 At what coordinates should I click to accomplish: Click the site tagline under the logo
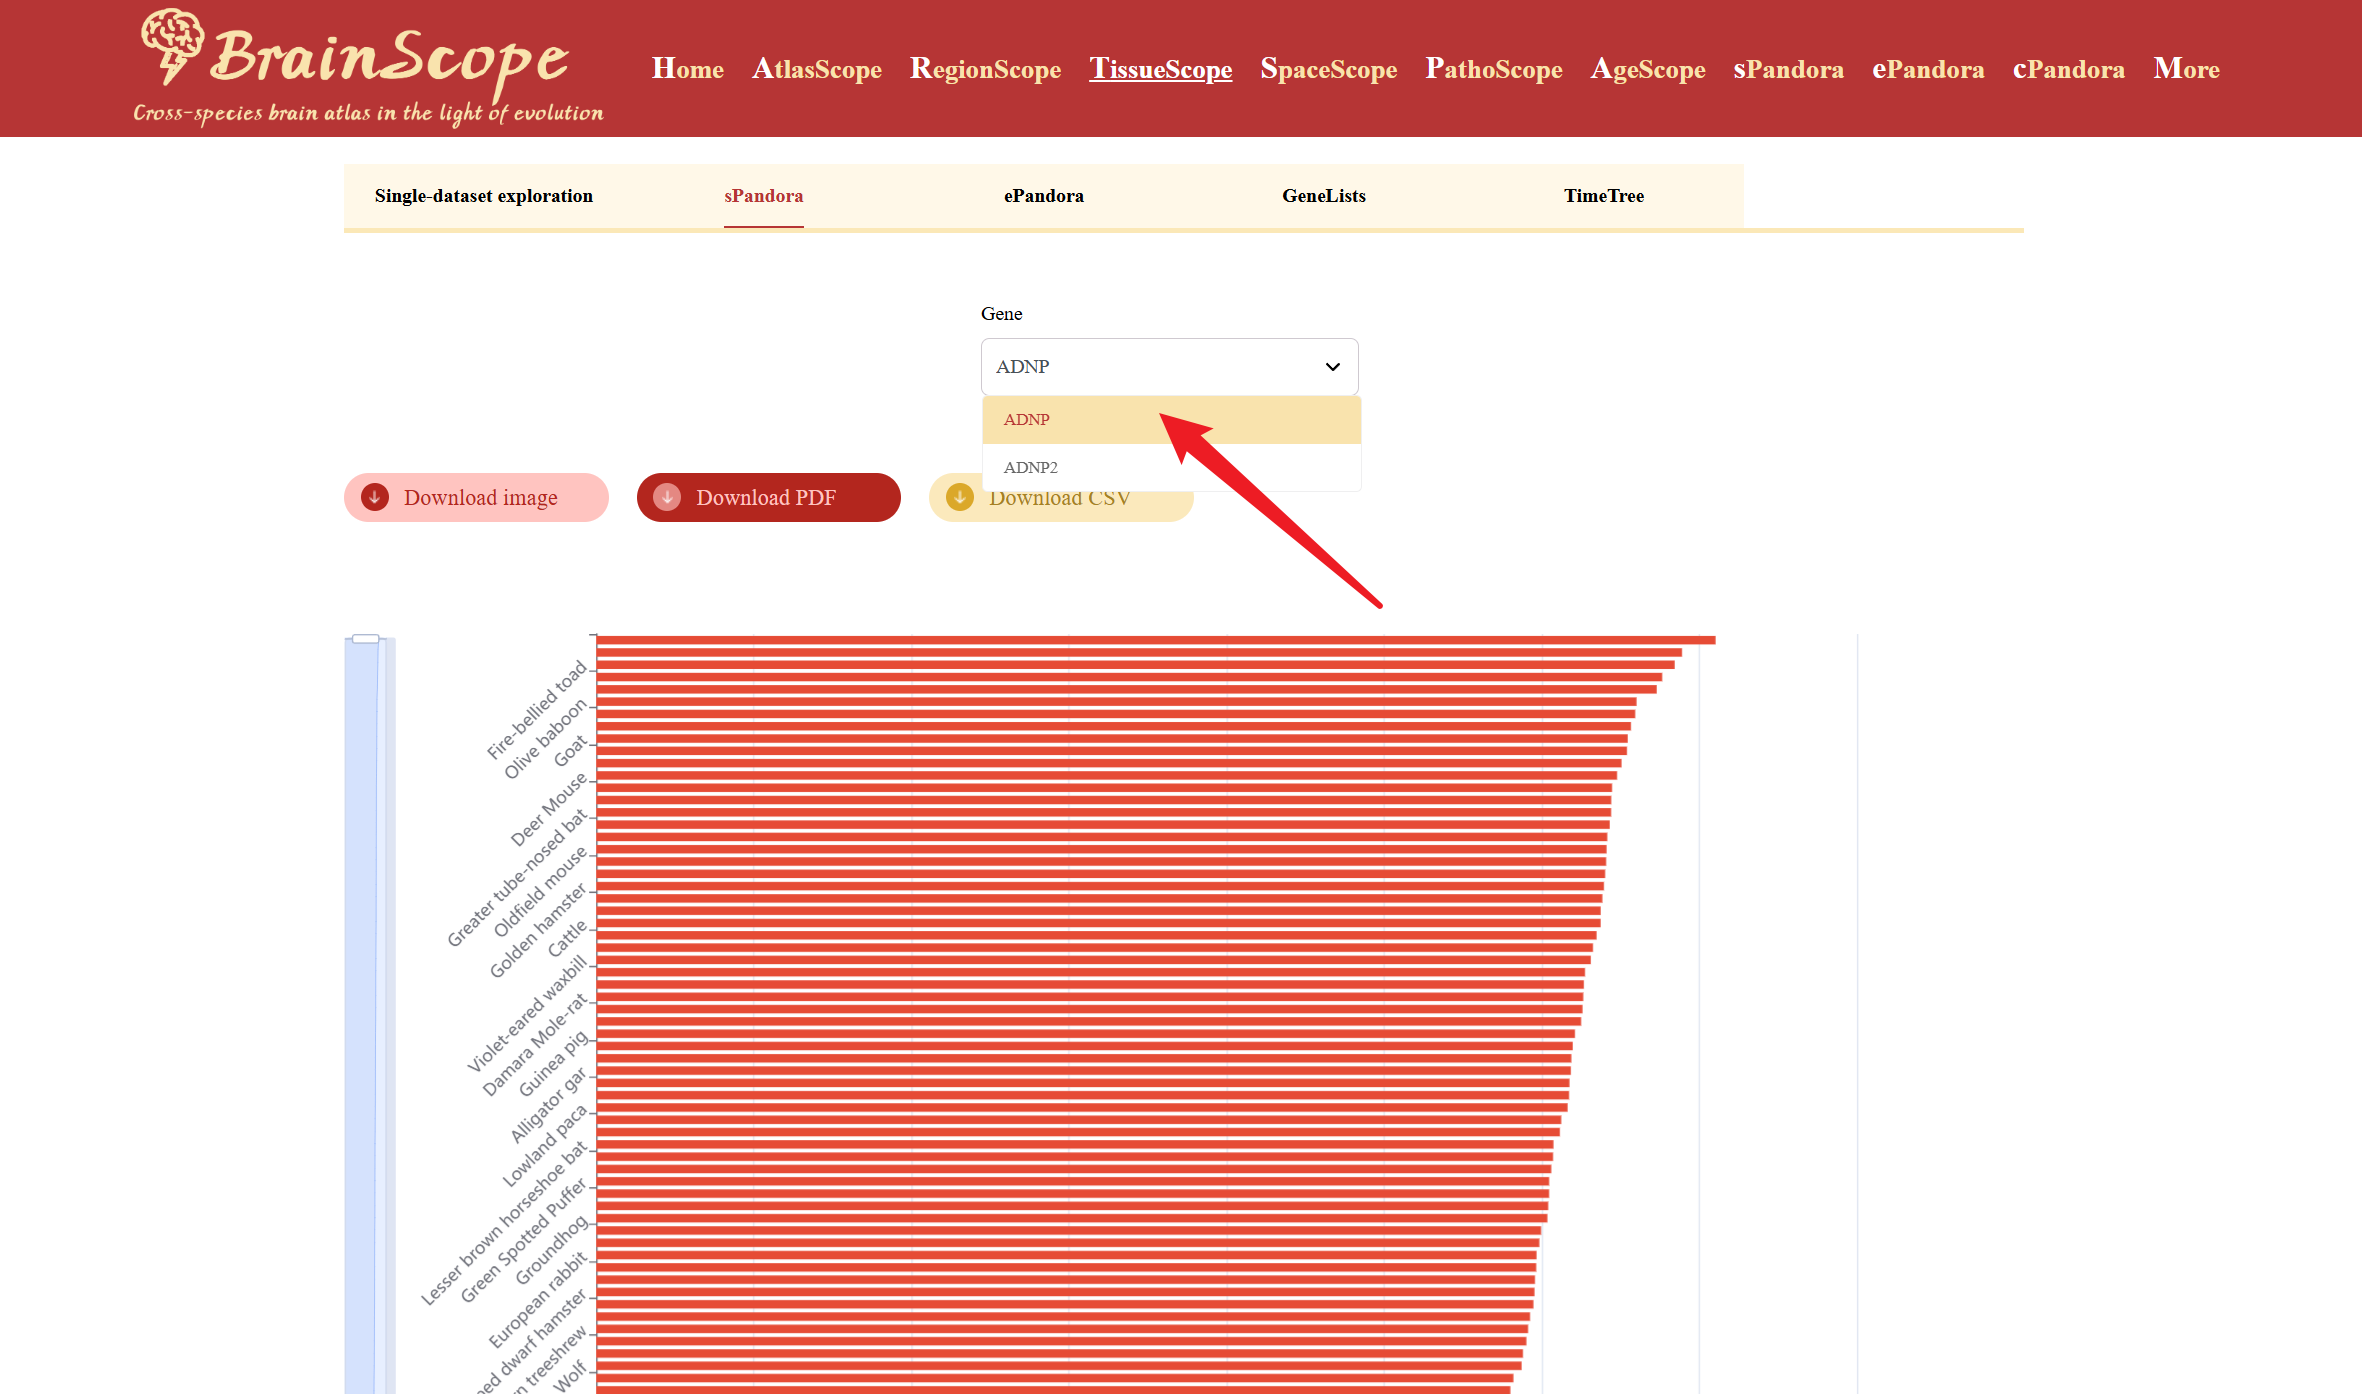coord(368,113)
